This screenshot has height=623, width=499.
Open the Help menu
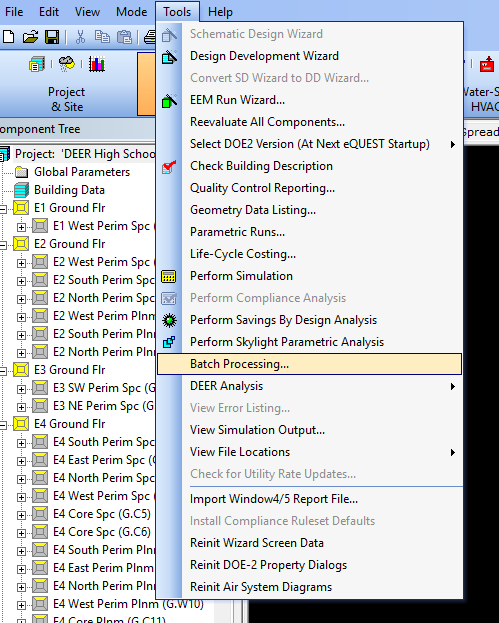coord(220,12)
